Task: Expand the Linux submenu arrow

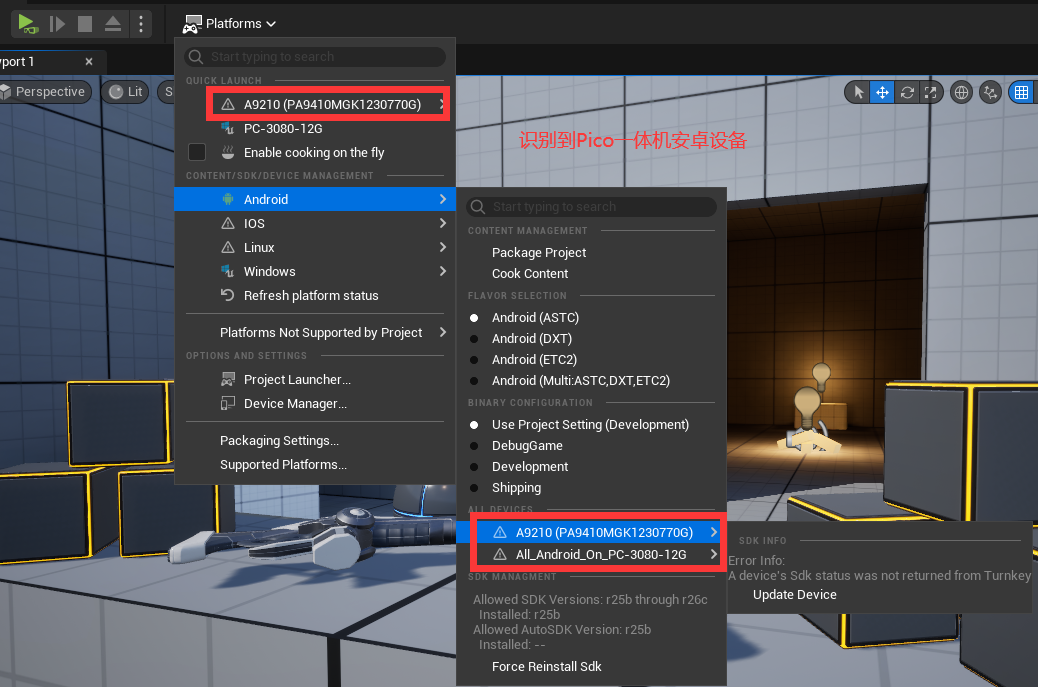Action: (443, 247)
